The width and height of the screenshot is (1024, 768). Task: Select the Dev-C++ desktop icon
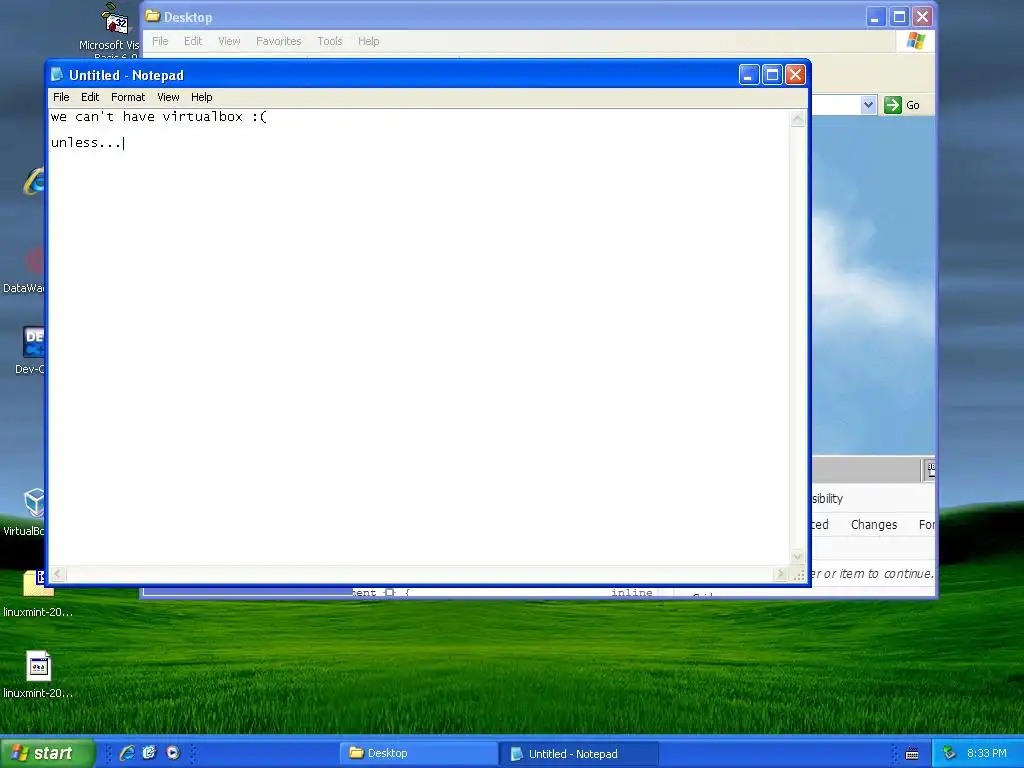coord(29,351)
